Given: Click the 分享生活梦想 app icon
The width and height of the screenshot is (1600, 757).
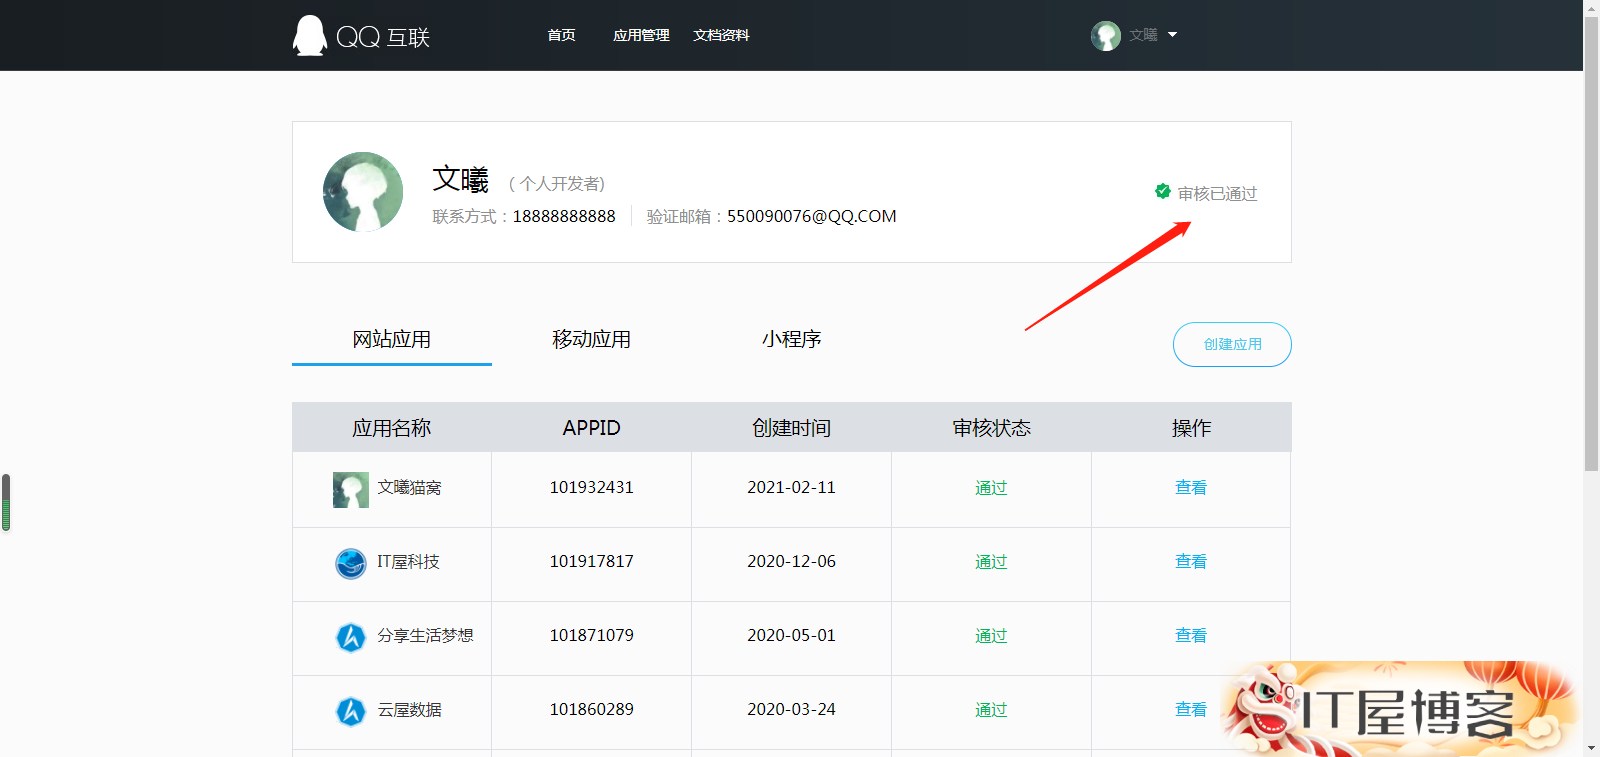Looking at the screenshot, I should (351, 637).
